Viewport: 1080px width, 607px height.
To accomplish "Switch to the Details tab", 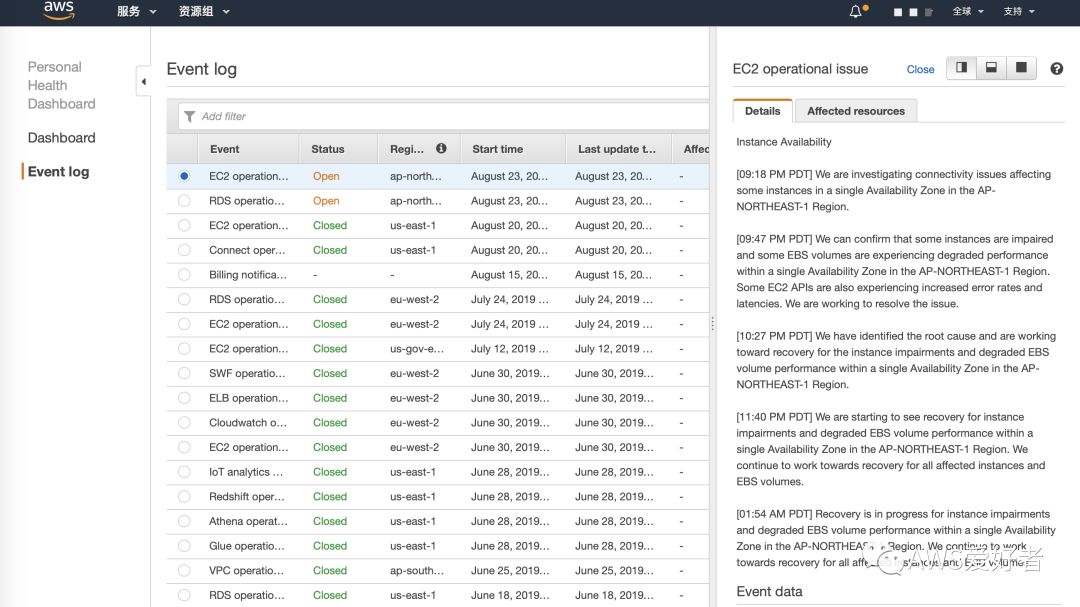I will click(x=762, y=111).
